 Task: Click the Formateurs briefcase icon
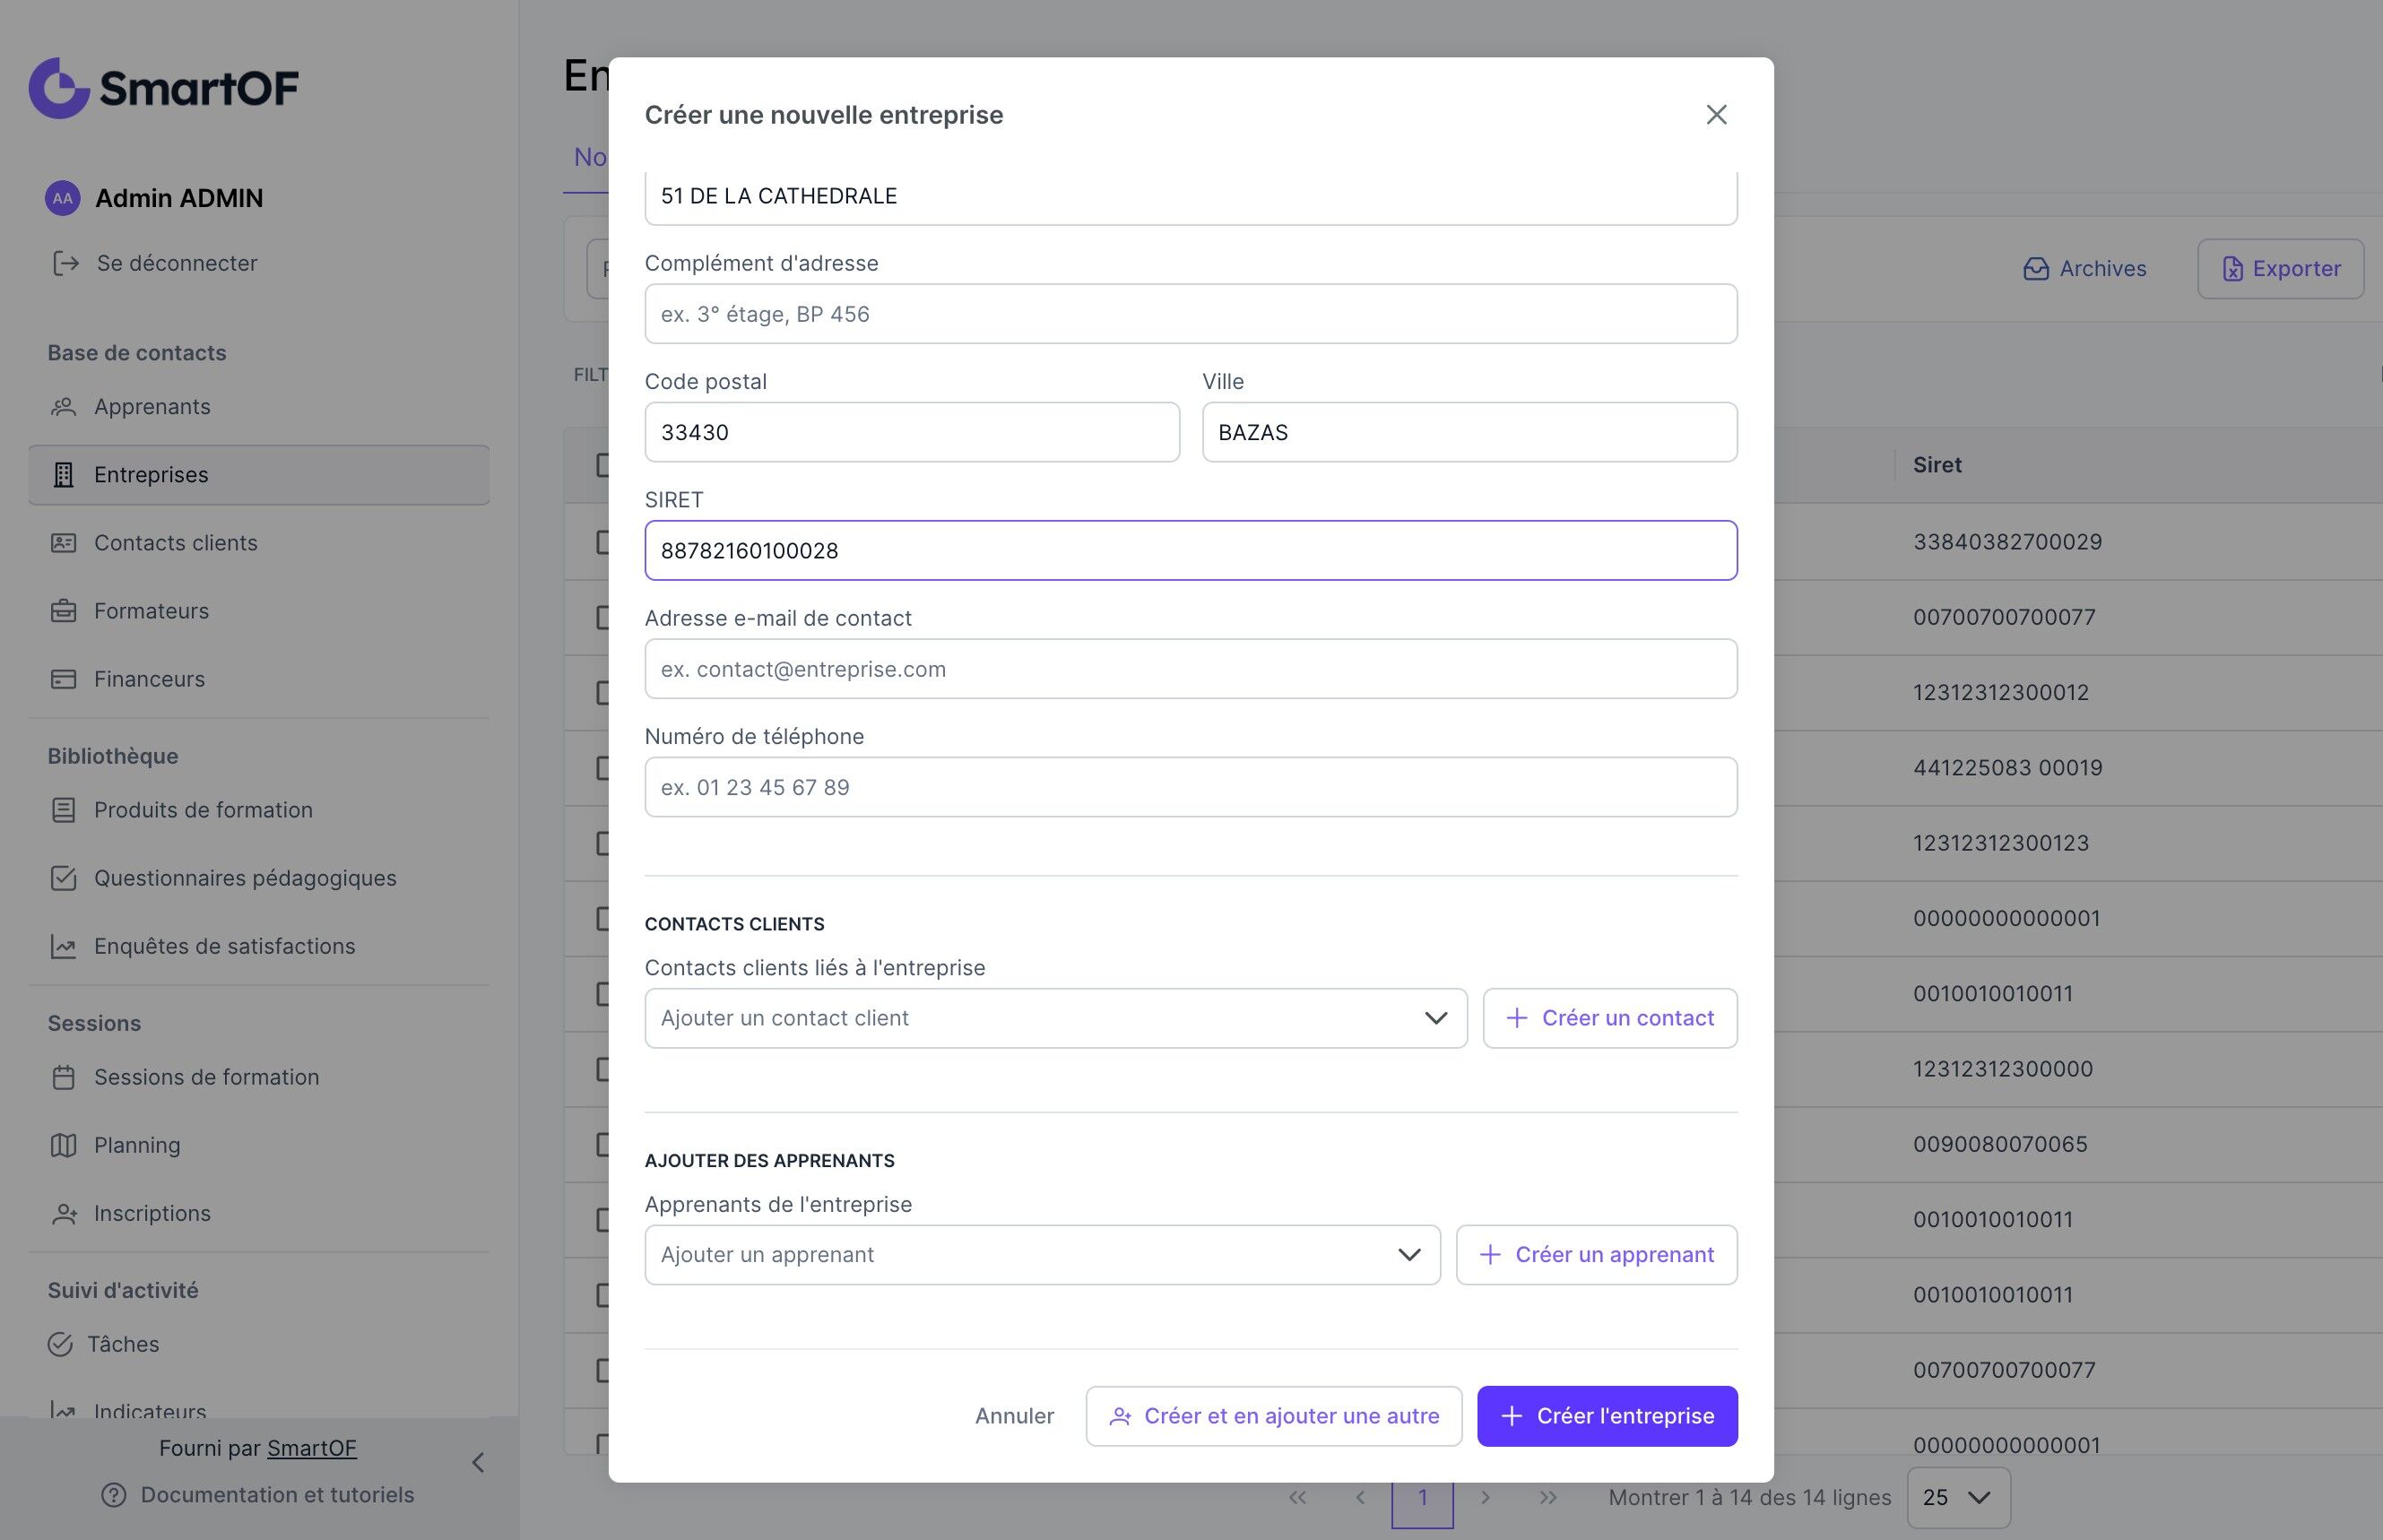point(64,611)
